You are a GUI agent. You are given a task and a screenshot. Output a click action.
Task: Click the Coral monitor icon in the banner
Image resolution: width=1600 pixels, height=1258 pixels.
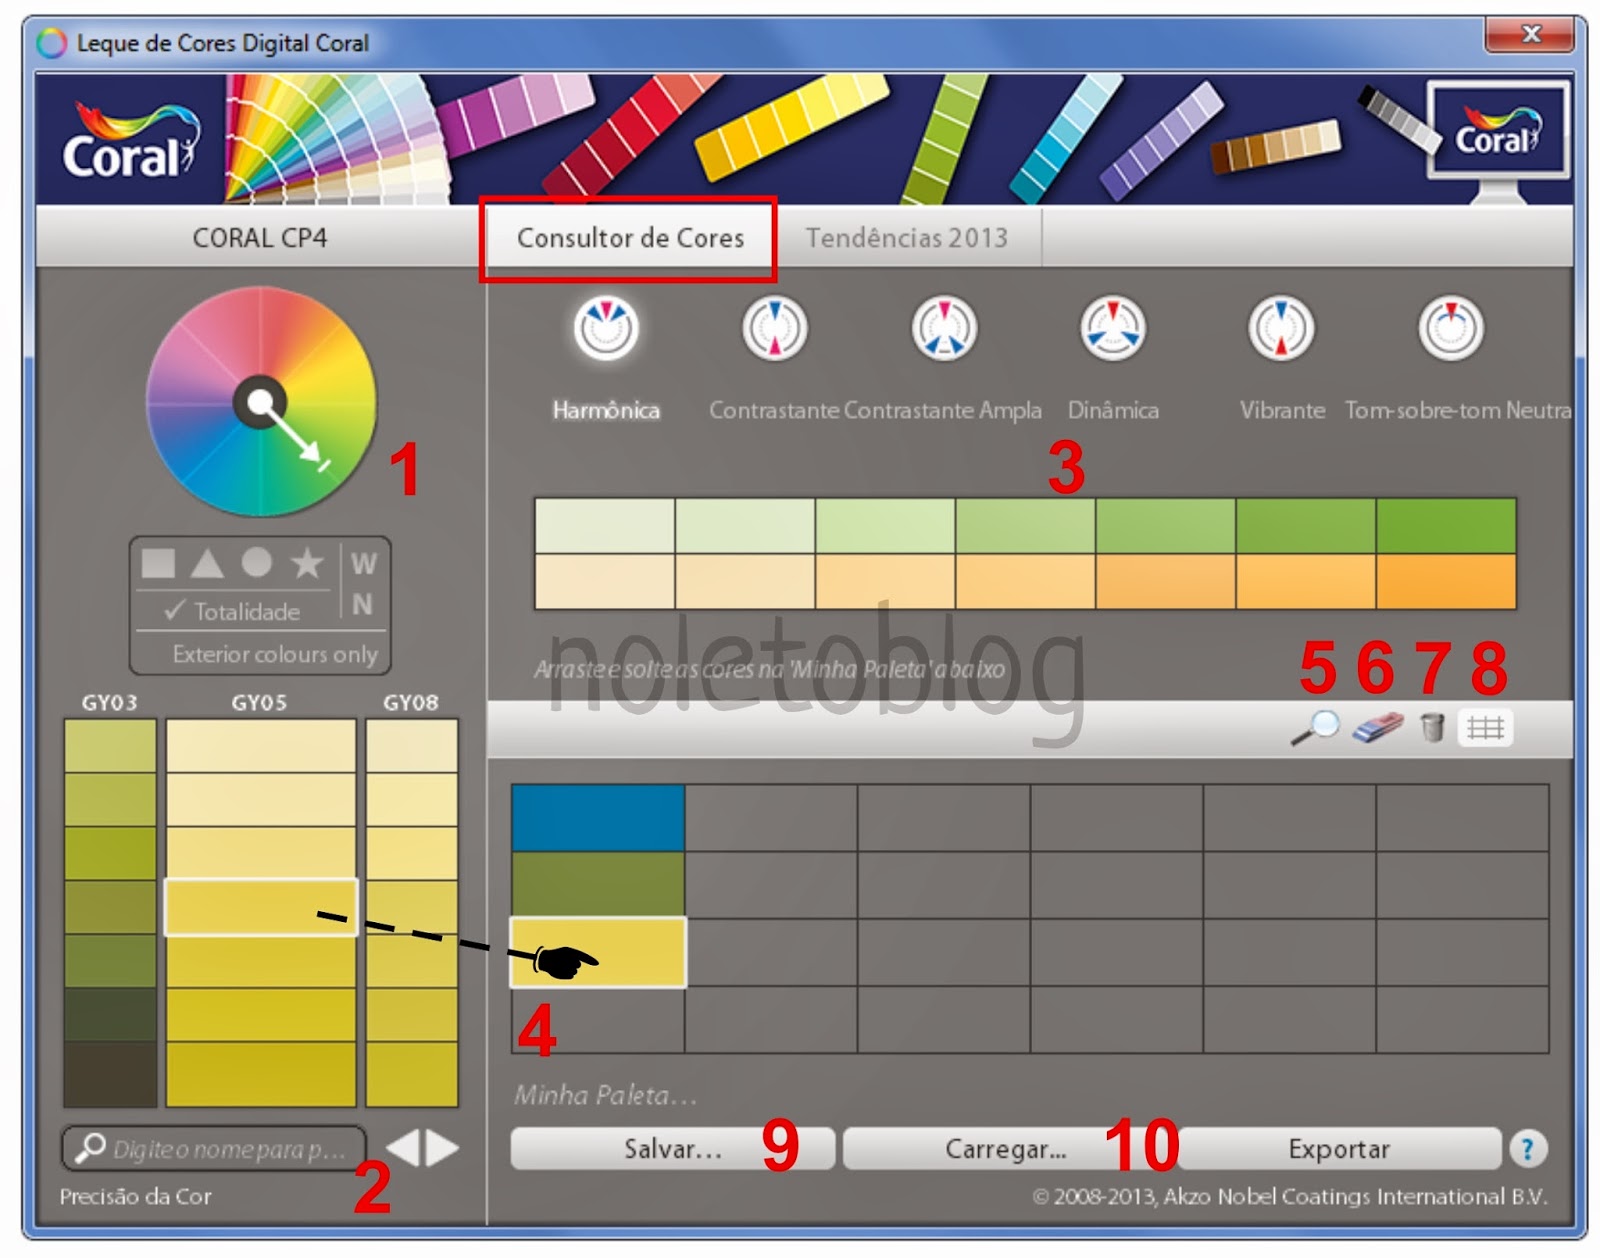coord(1498,138)
